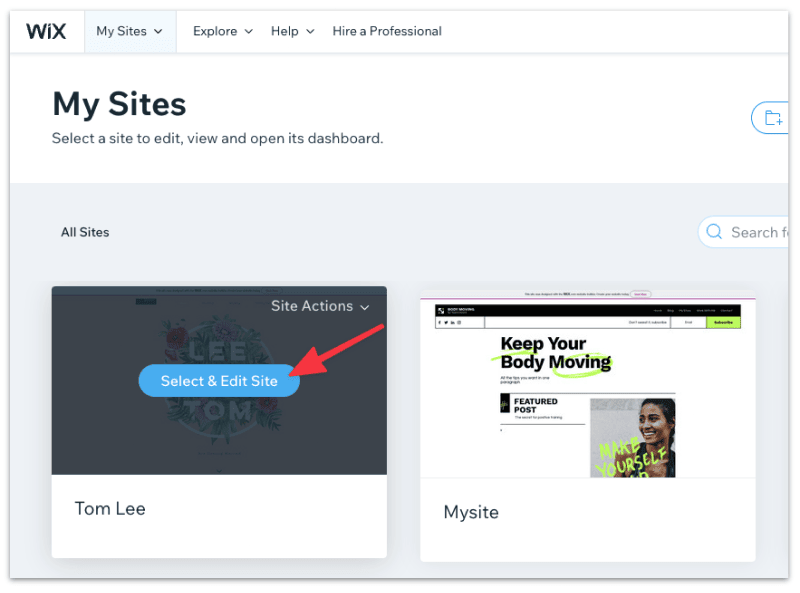Click the Tom Lee site name
The width and height of the screenshot is (800, 593).
pyautogui.click(x=110, y=508)
